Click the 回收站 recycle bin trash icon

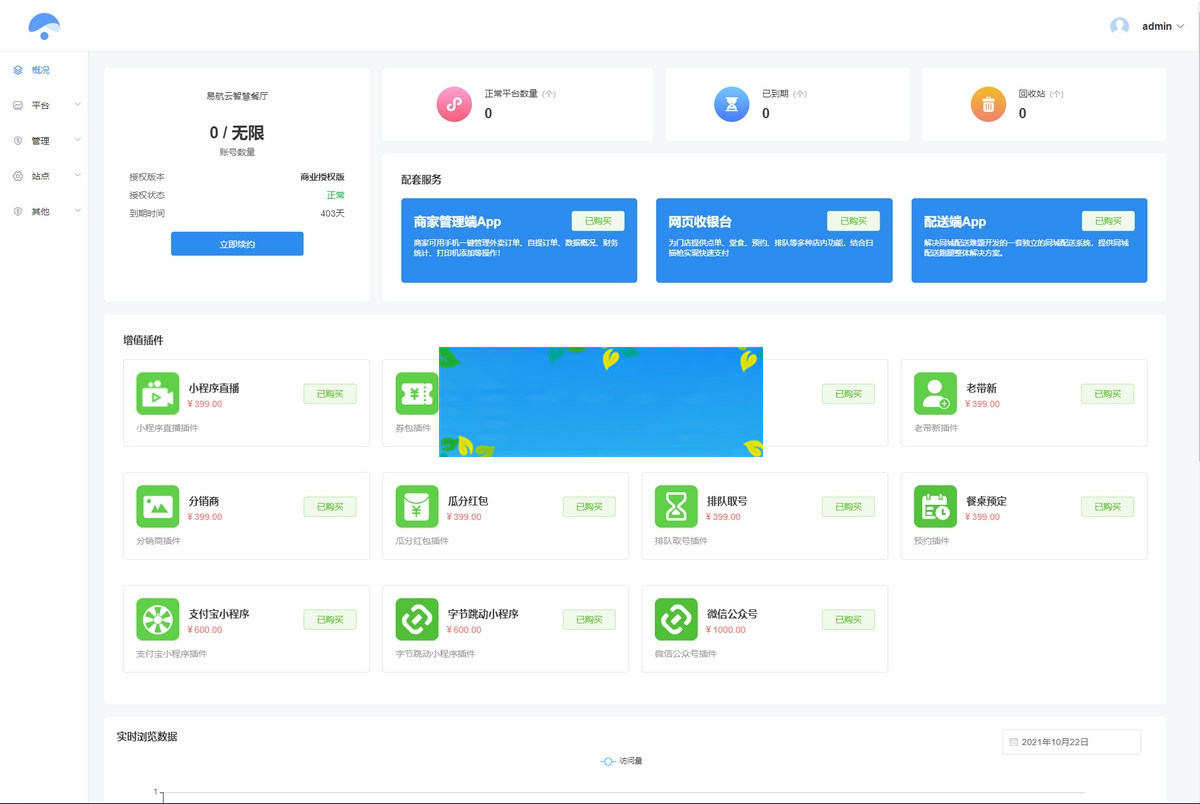click(988, 104)
